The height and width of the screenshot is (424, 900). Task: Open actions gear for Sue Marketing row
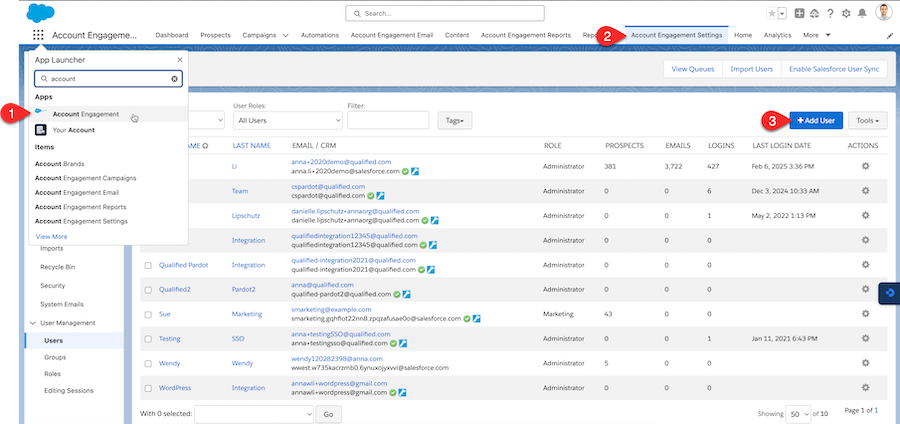click(866, 314)
